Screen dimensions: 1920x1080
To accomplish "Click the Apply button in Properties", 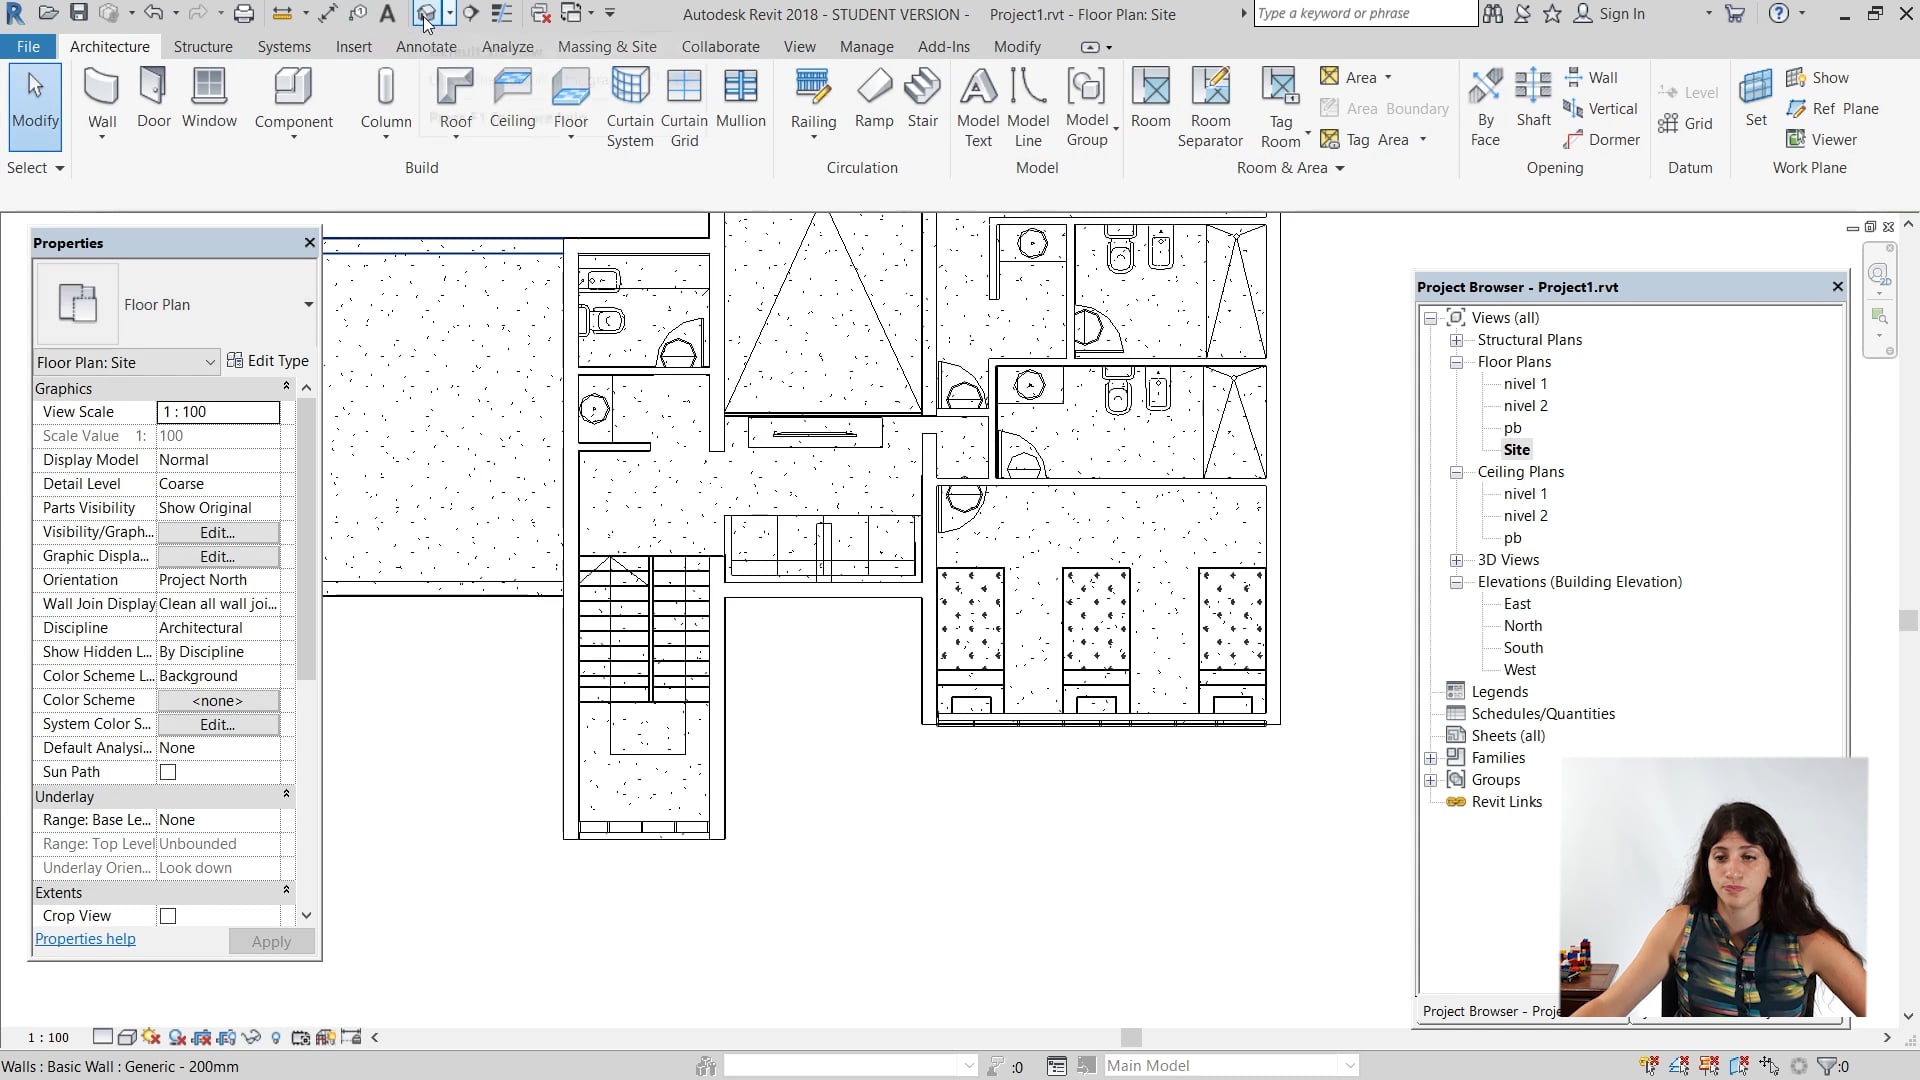I will coord(271,941).
